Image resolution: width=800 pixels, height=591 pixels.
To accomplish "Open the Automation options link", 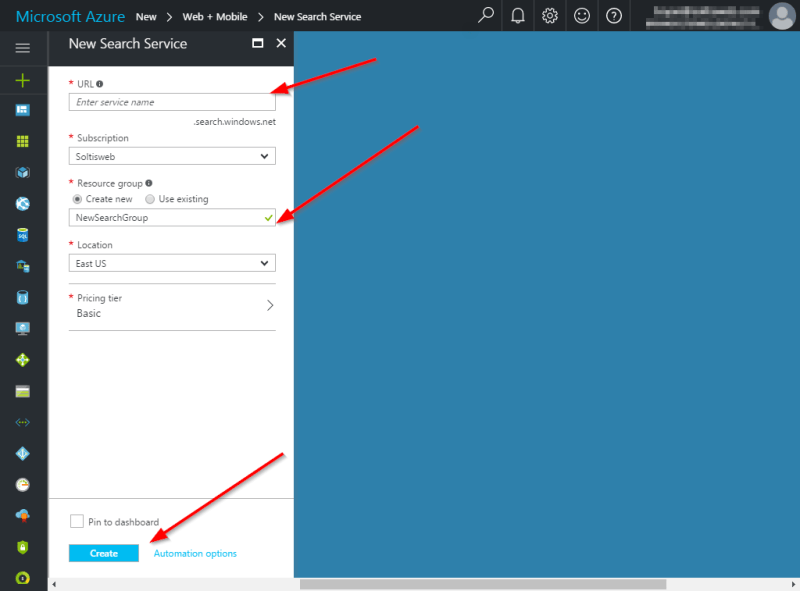I will [x=195, y=552].
